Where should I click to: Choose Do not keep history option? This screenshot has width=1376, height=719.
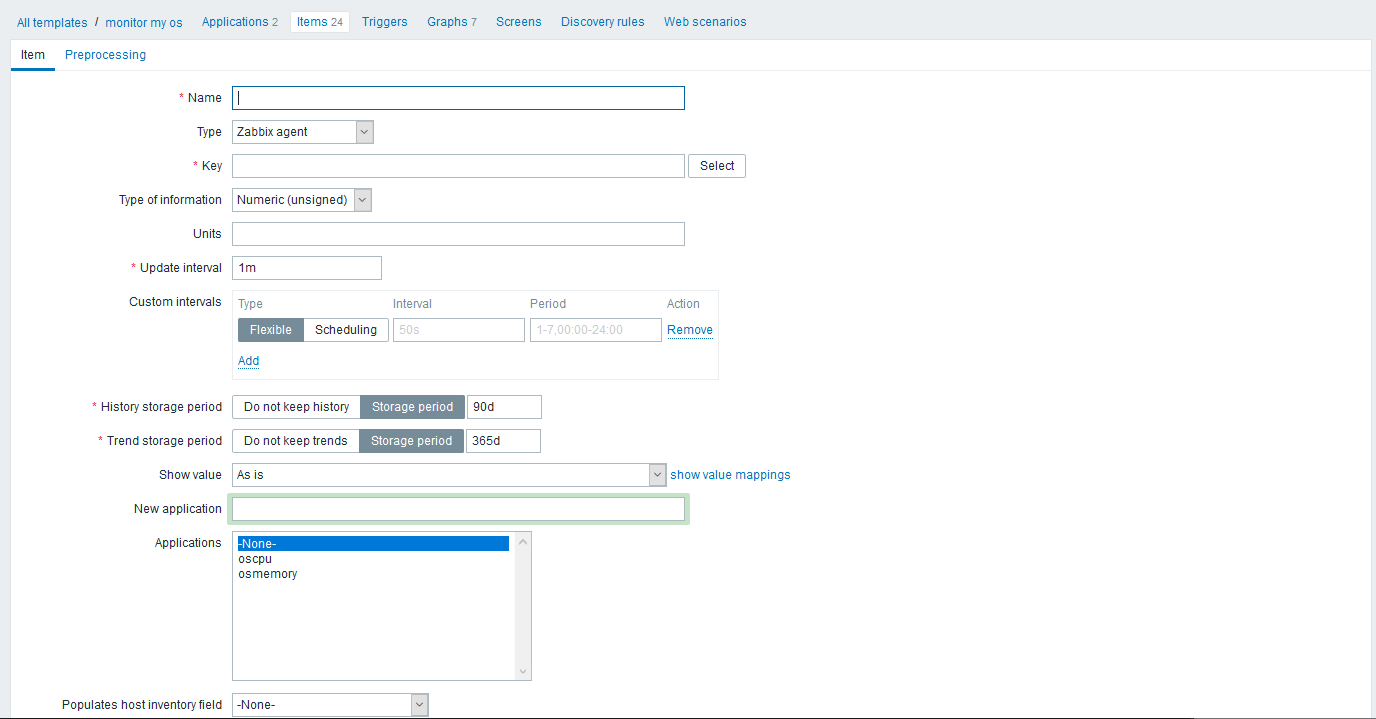pos(295,406)
